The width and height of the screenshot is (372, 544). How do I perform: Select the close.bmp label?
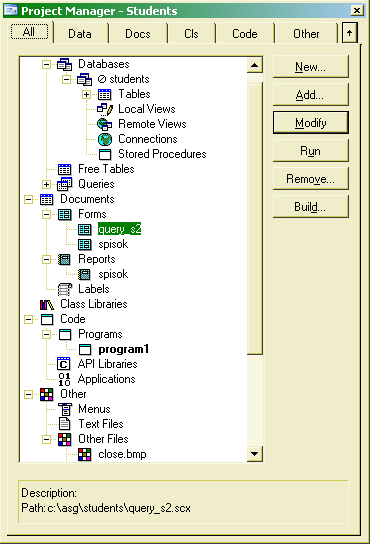122,454
